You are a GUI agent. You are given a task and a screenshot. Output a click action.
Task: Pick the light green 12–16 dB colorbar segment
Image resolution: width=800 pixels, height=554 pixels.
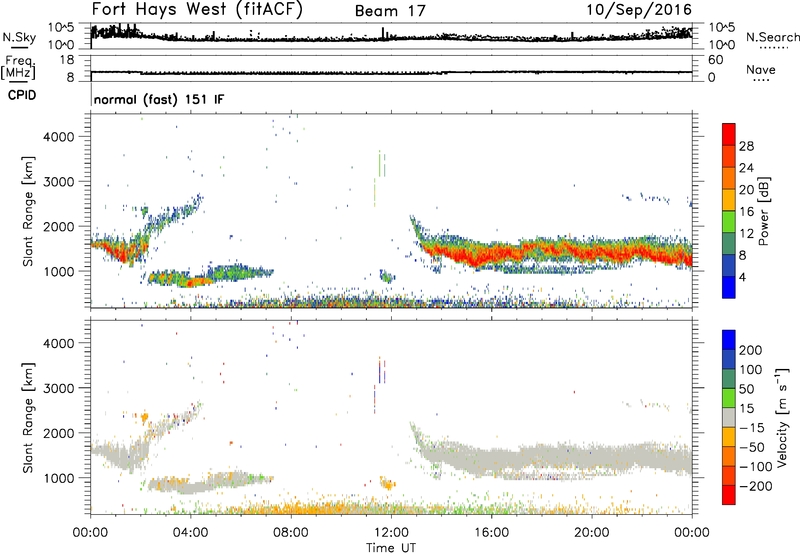pyautogui.click(x=729, y=222)
